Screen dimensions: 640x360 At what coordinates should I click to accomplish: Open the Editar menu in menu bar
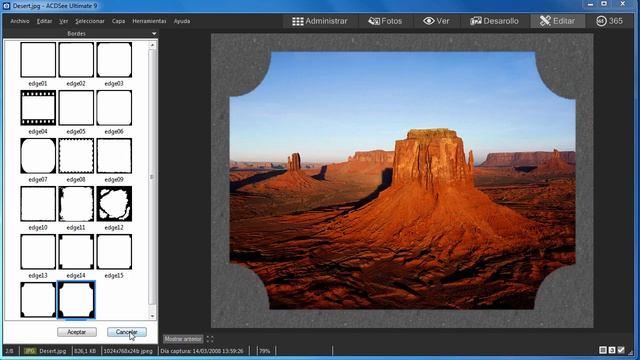(x=44, y=21)
